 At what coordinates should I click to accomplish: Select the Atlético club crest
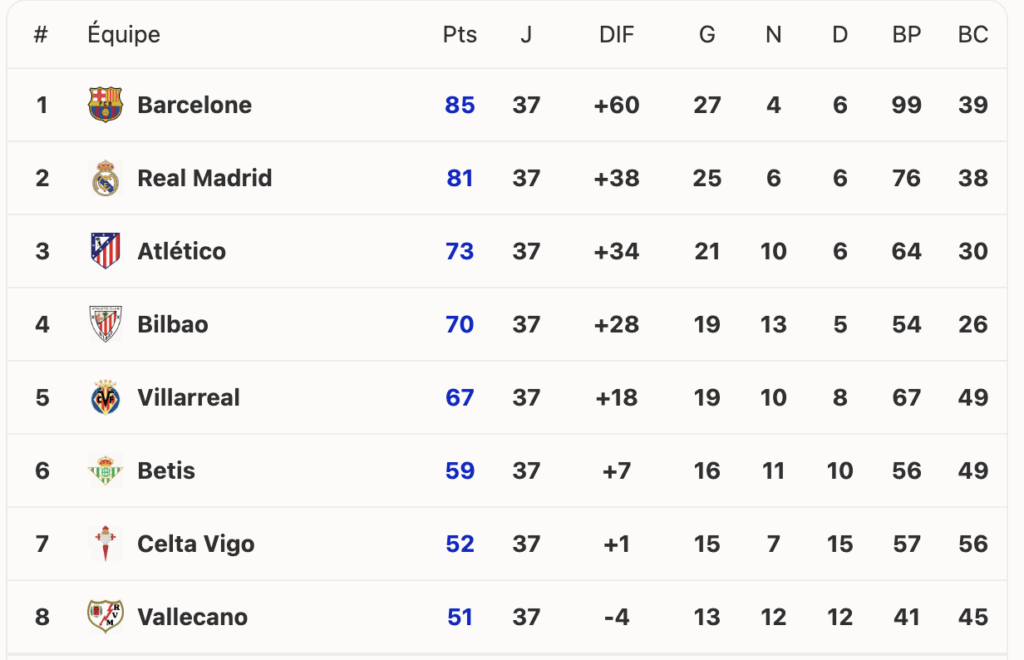coord(105,251)
